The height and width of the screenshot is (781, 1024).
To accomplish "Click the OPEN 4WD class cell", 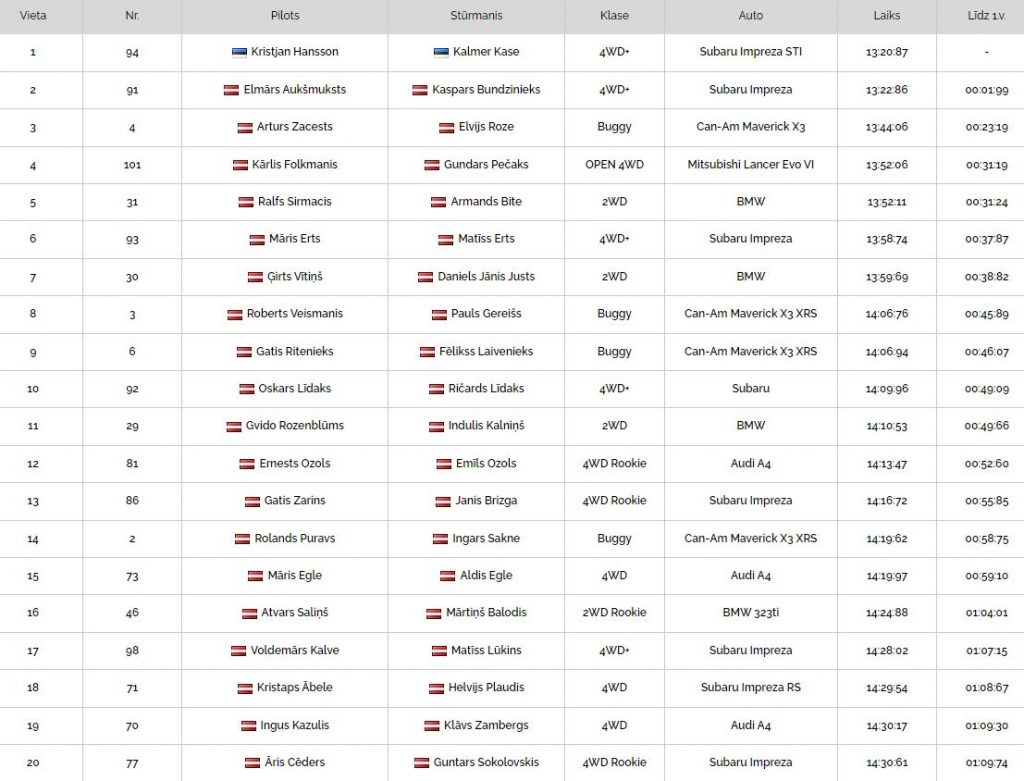I will (x=614, y=165).
